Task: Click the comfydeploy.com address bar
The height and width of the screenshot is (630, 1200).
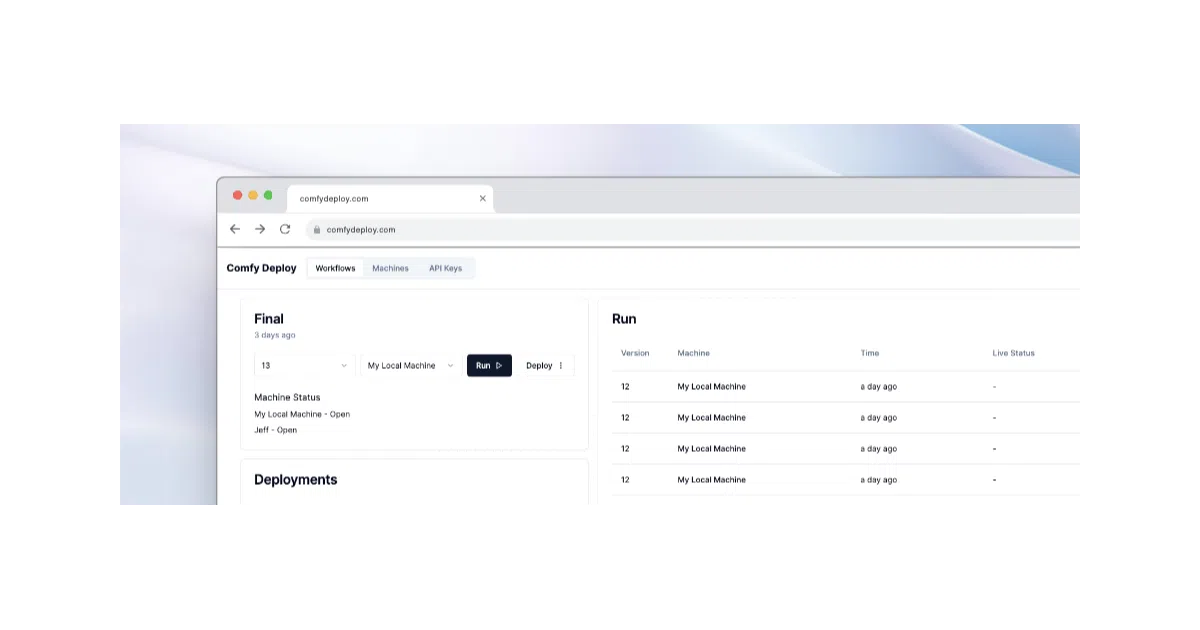Action: pyautogui.click(x=690, y=229)
